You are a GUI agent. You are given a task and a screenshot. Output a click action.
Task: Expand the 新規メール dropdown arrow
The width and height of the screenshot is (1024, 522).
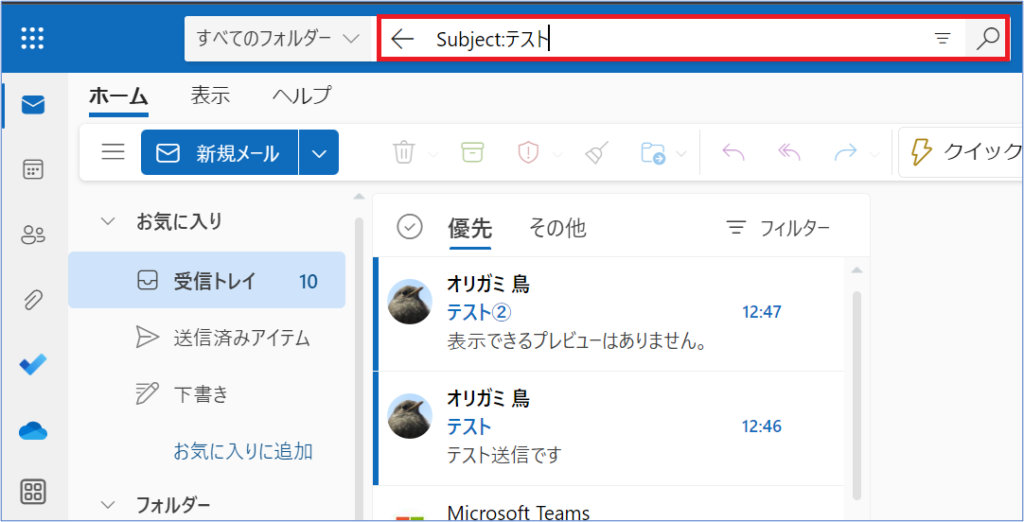pos(319,153)
